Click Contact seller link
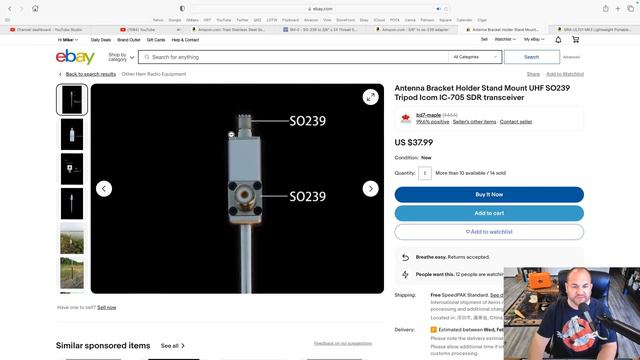Screen dimensions: 640x360 pyautogui.click(x=516, y=122)
